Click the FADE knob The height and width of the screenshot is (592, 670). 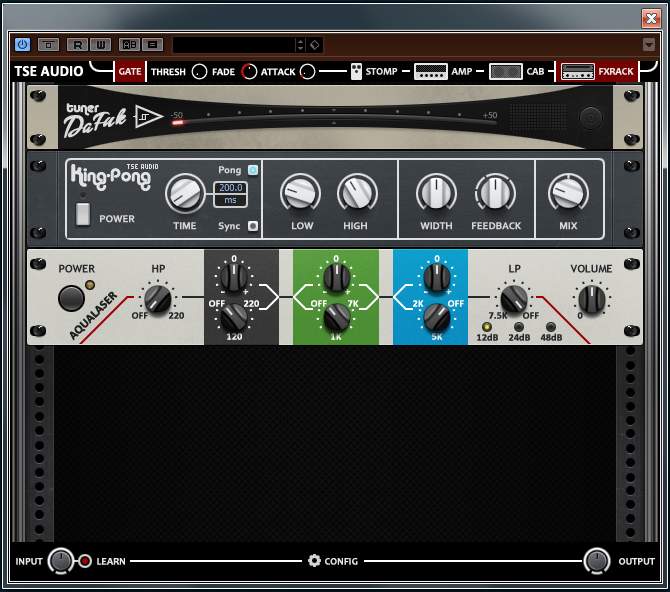tap(249, 72)
